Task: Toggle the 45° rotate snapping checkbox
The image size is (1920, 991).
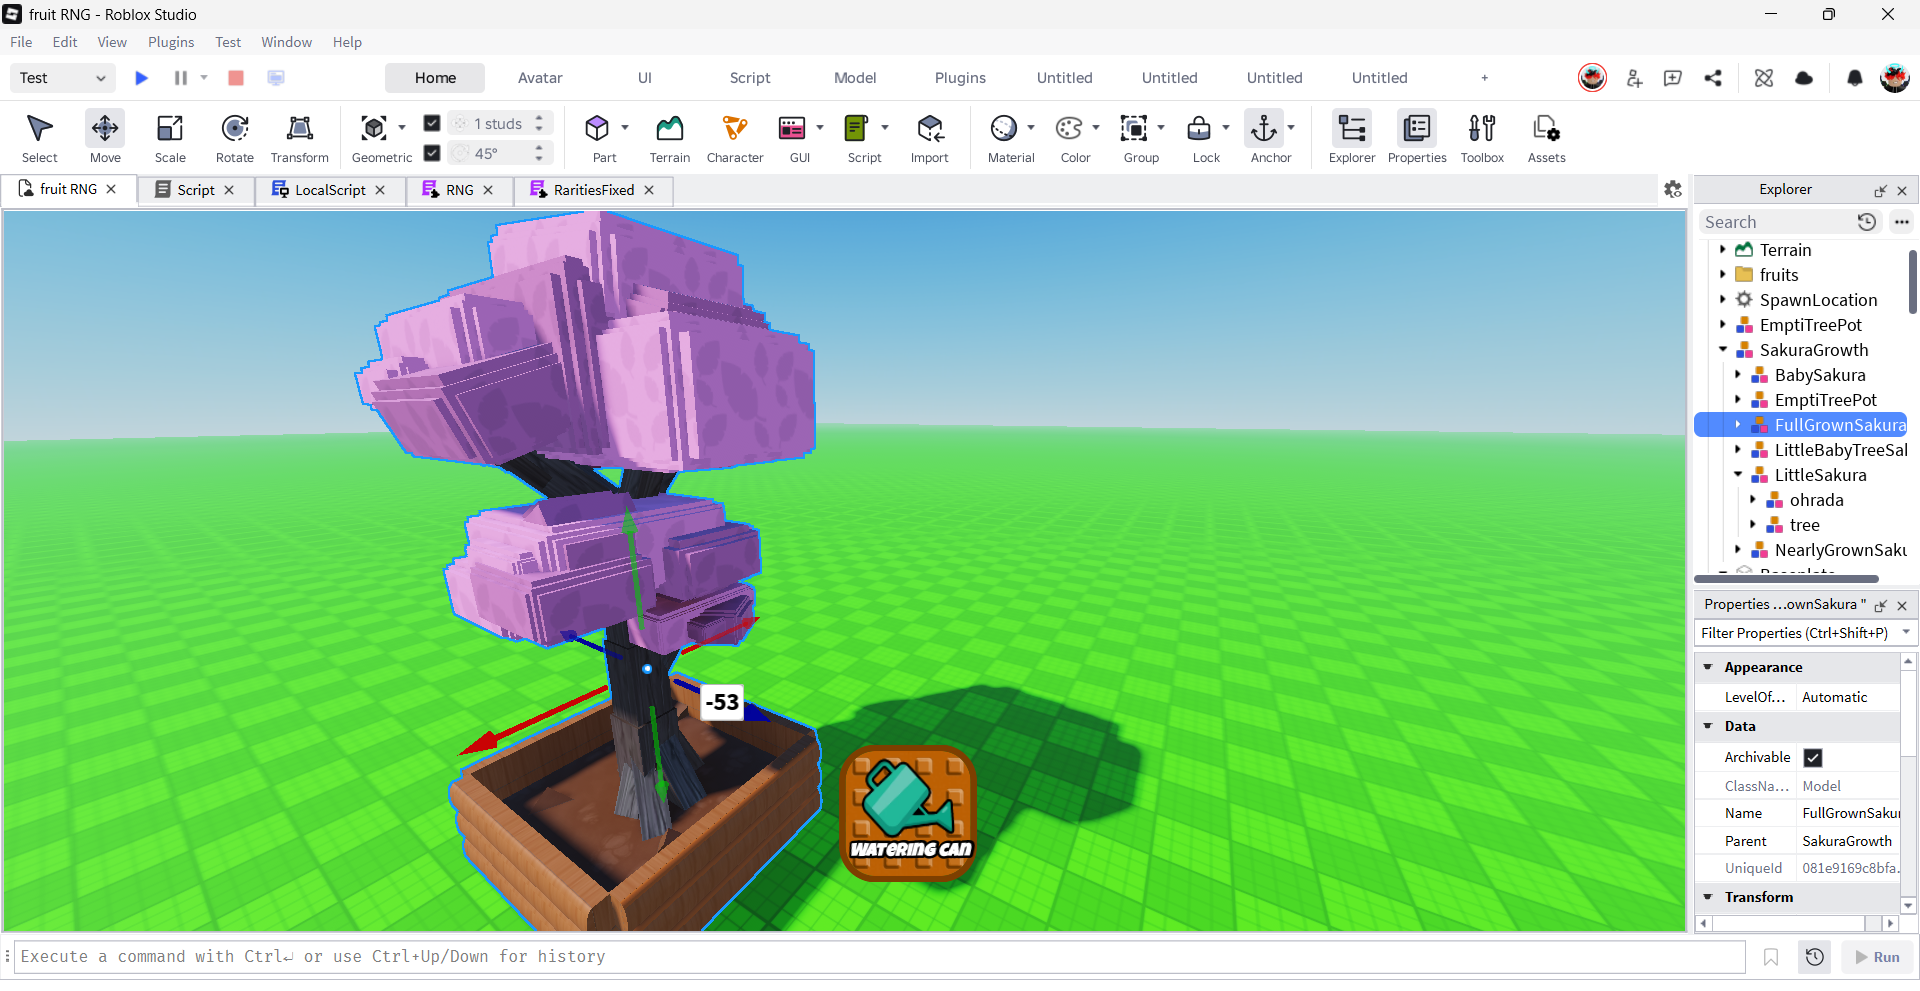Action: (432, 153)
